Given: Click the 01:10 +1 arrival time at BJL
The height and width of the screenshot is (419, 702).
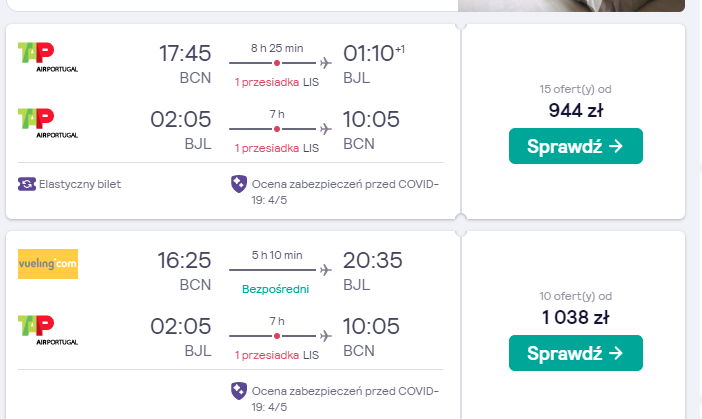Looking at the screenshot, I should pyautogui.click(x=374, y=53).
